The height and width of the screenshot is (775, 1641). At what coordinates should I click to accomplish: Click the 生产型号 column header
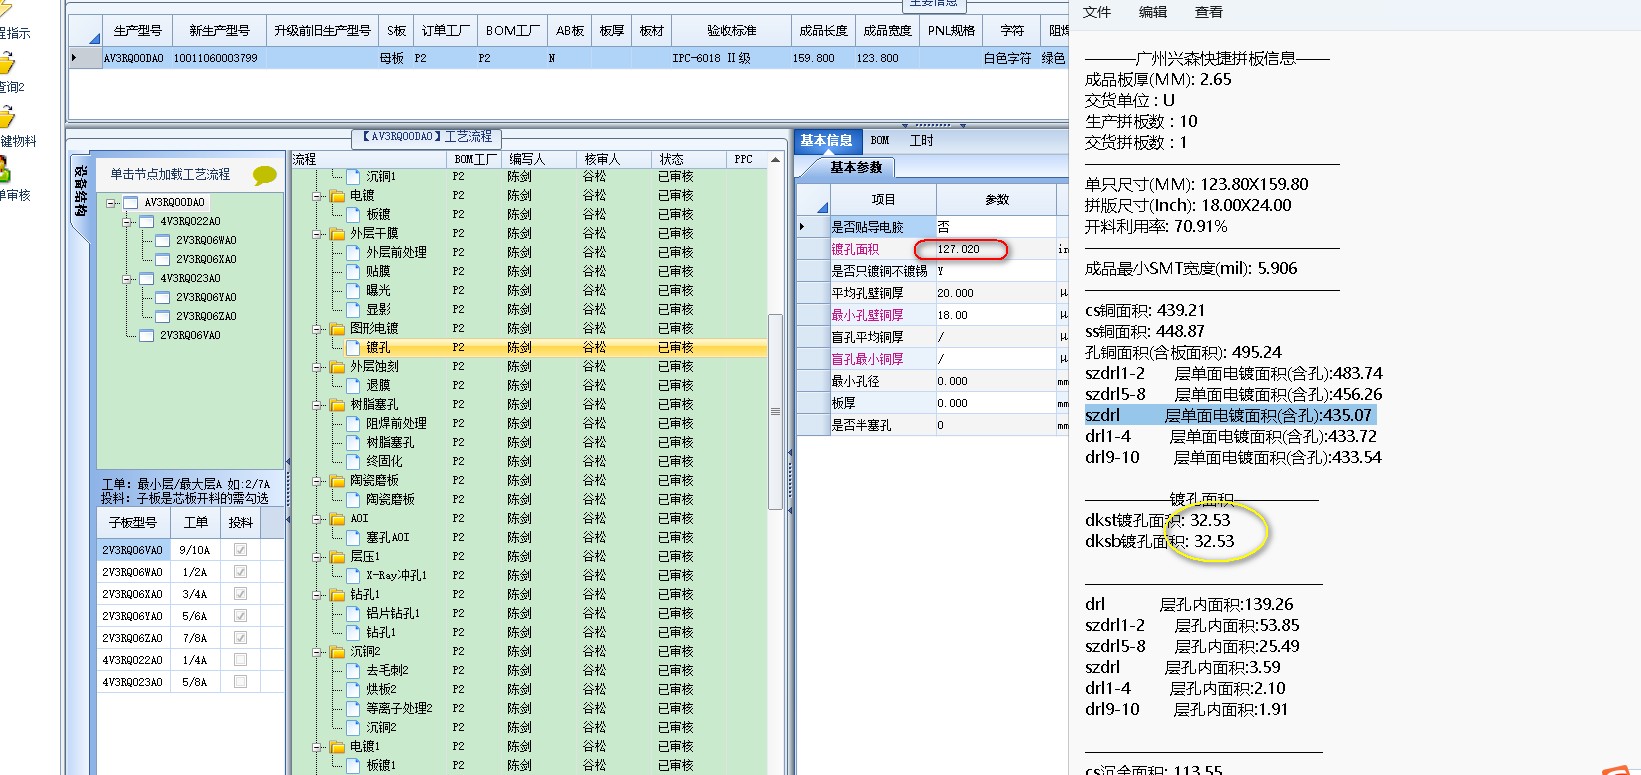coord(137,31)
